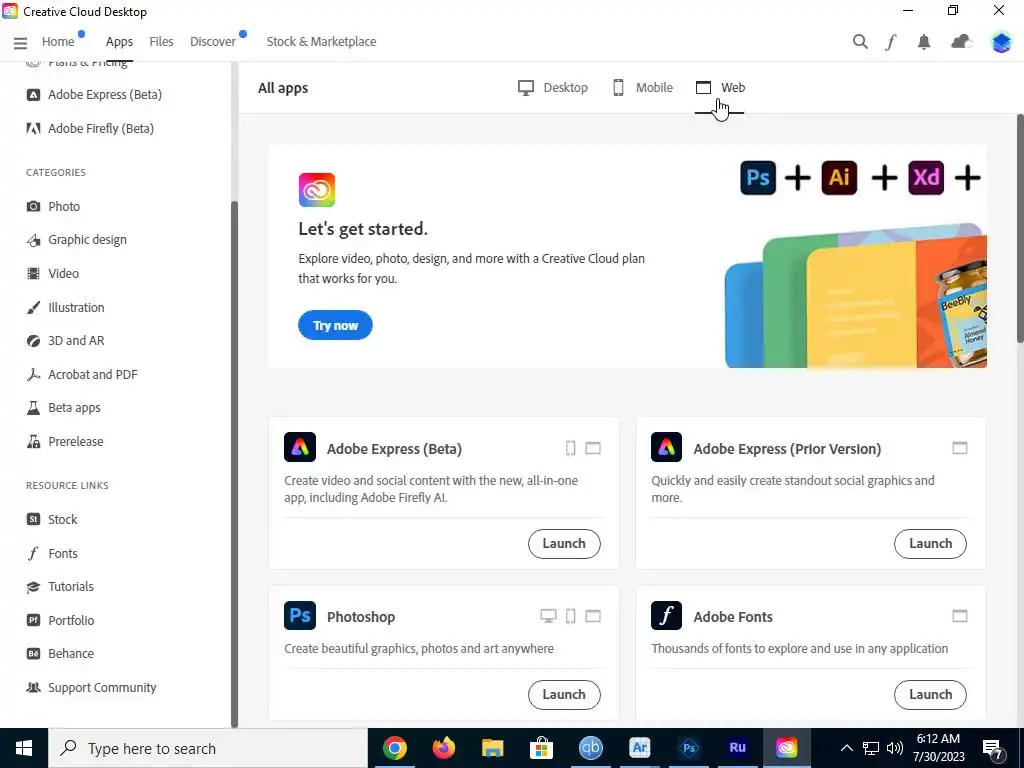Launch Photoshop web app
Screen dimensions: 1024x768
[x=564, y=694]
